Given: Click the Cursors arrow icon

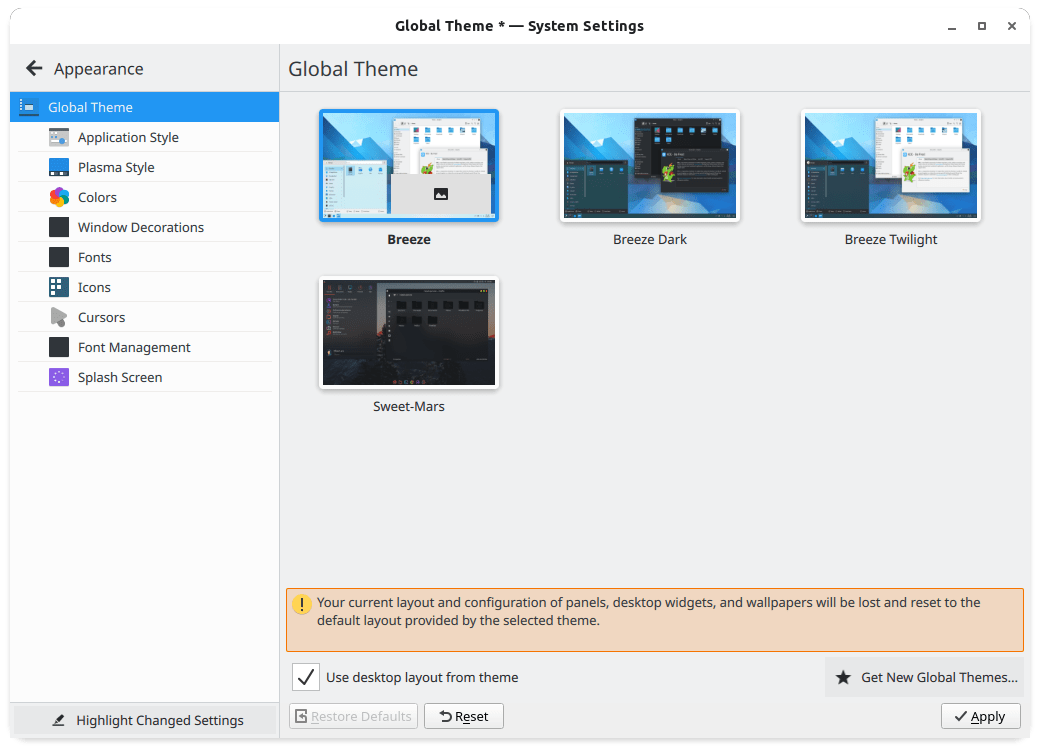Looking at the screenshot, I should pyautogui.click(x=57, y=317).
